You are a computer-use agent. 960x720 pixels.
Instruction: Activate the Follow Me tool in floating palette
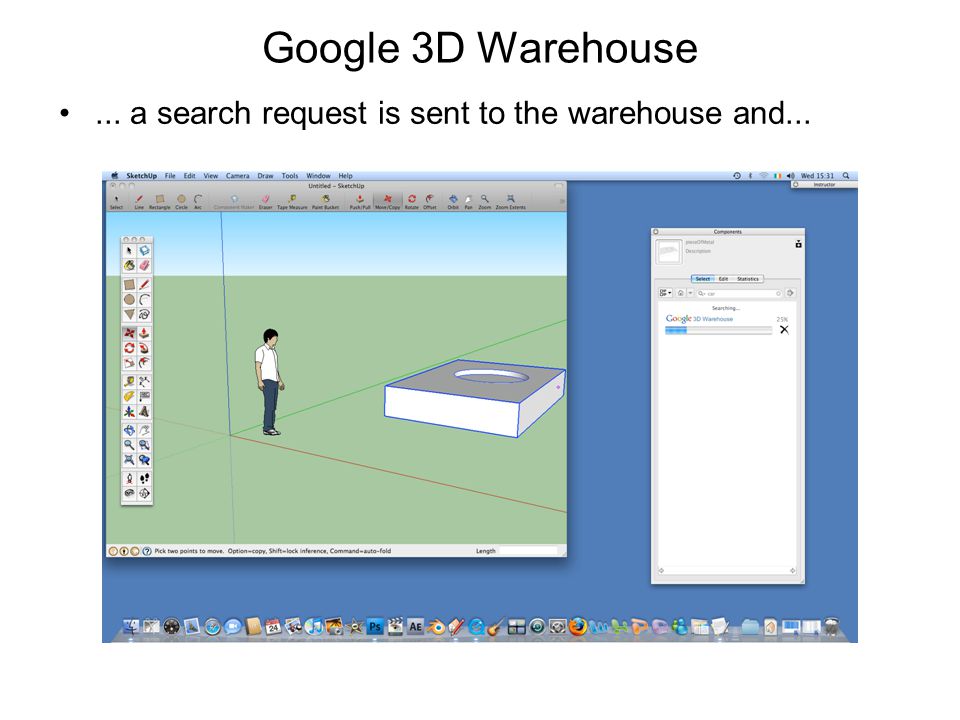tap(144, 348)
